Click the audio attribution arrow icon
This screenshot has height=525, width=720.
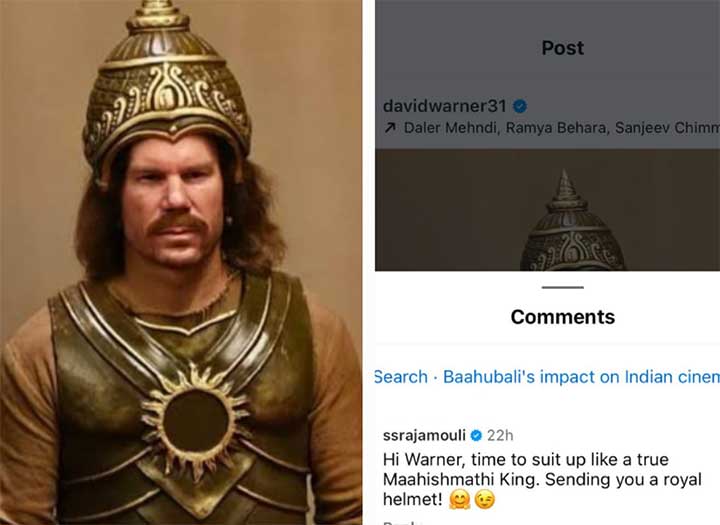[x=390, y=128]
